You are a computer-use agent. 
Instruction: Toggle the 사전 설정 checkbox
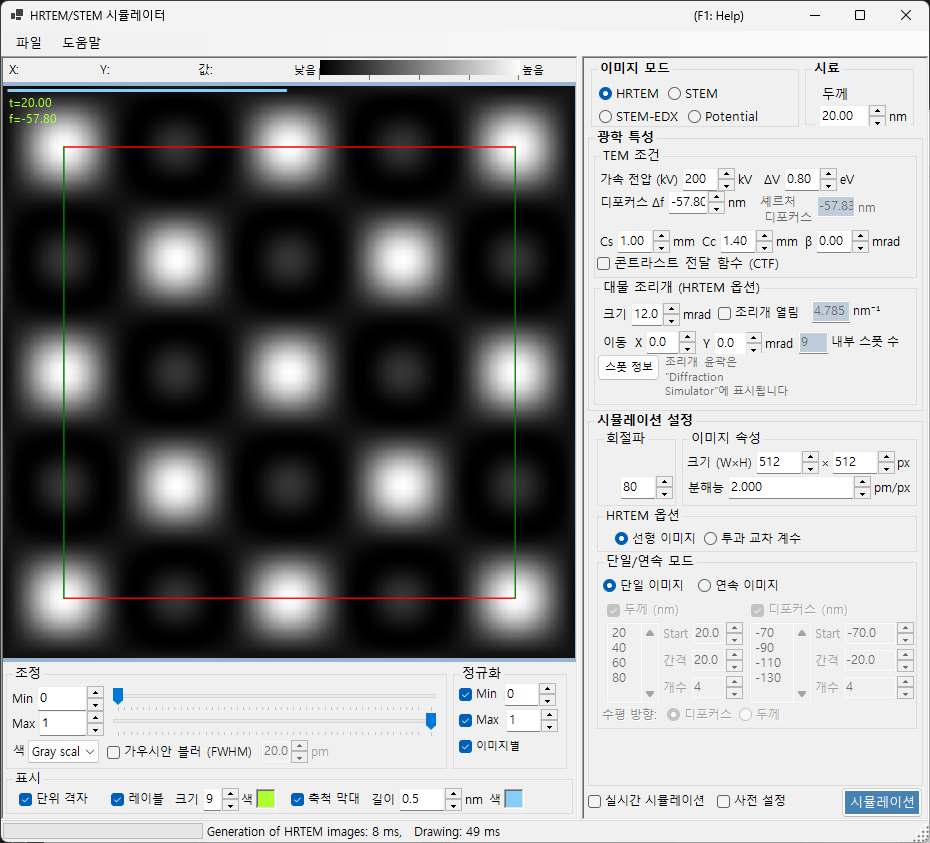tap(751, 801)
